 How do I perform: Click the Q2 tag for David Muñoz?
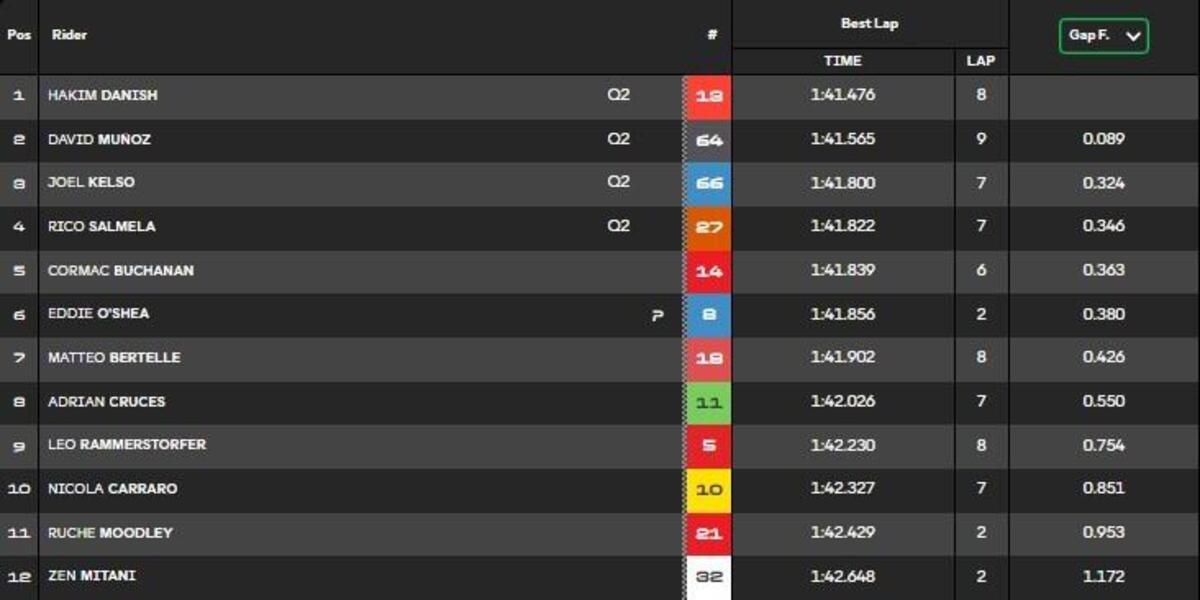click(618, 139)
